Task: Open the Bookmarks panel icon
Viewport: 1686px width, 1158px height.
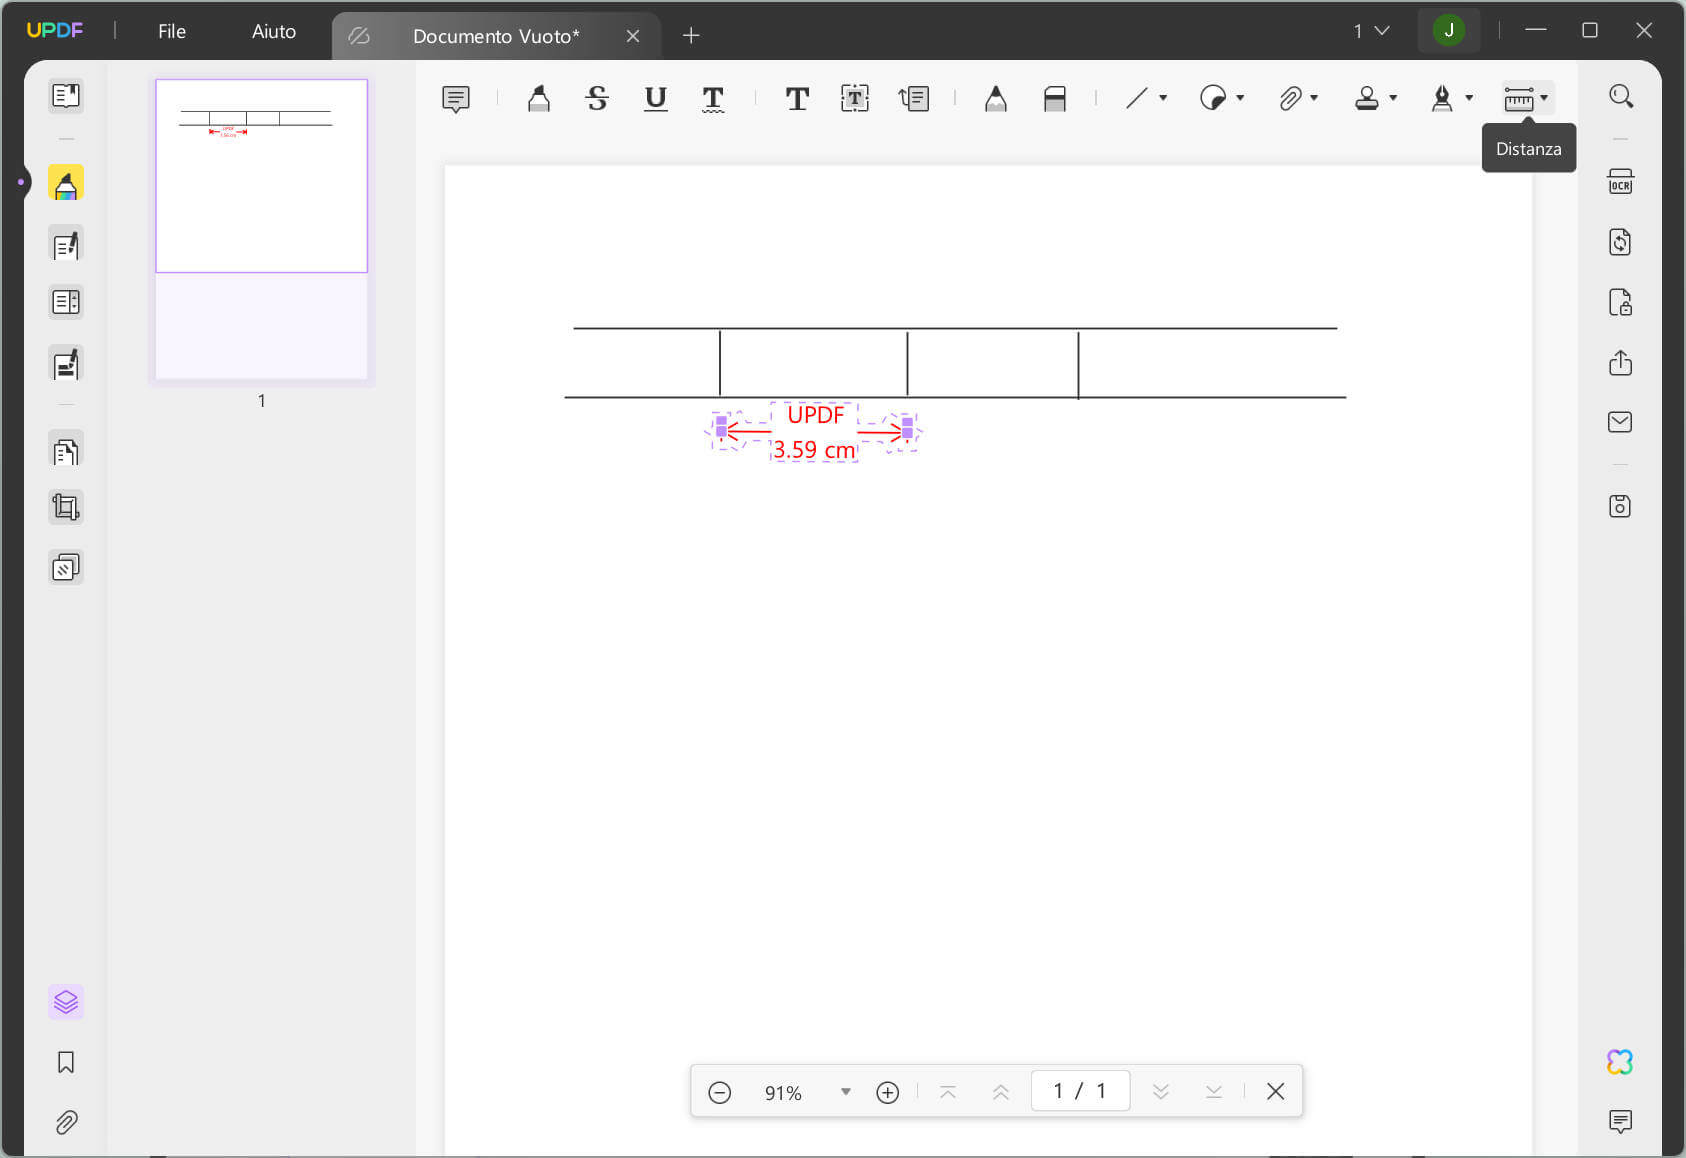Action: point(66,1062)
